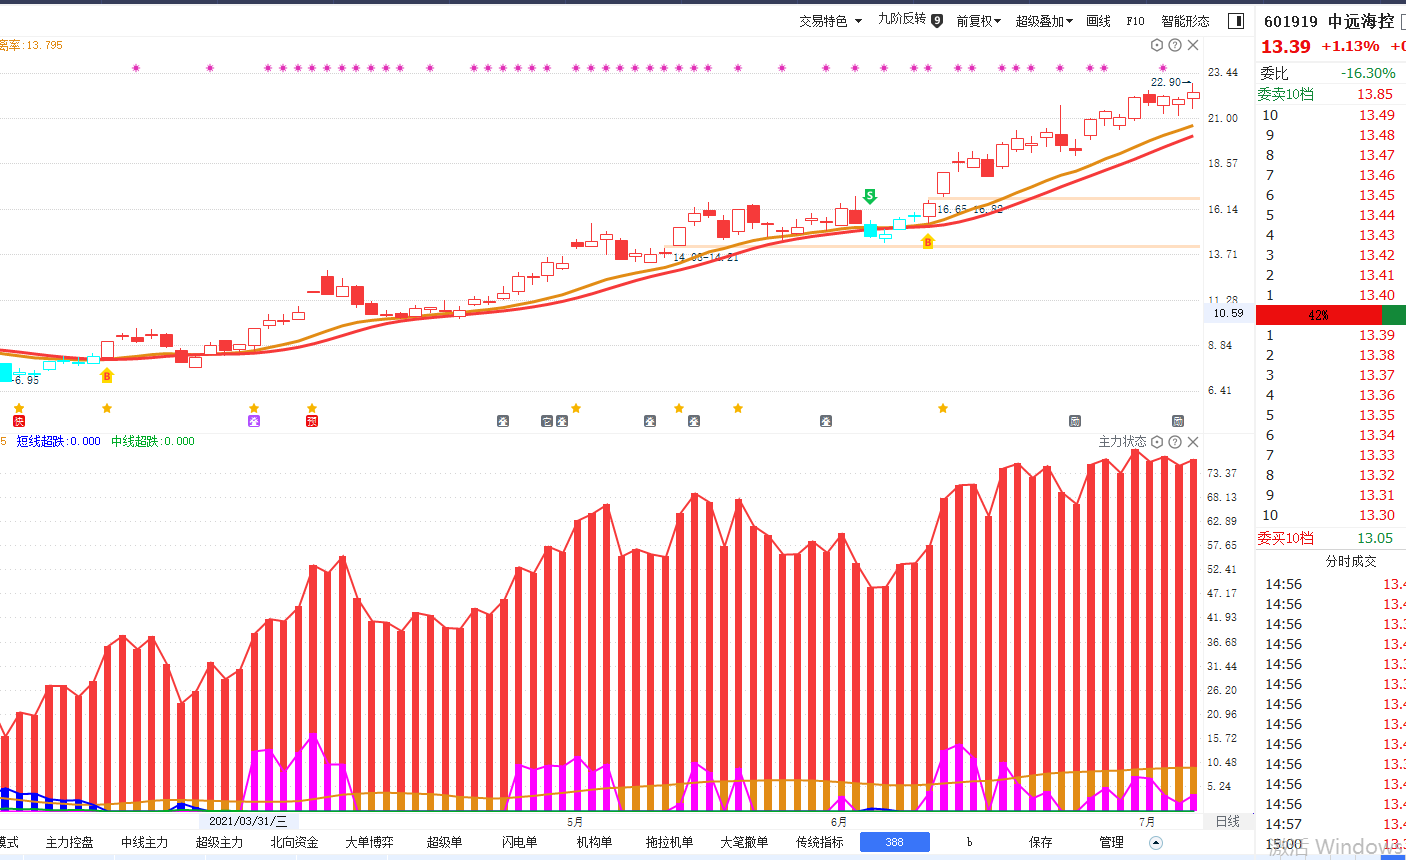Click the cyan candle beside 6.95 low
The image size is (1406, 860).
tap(5, 372)
